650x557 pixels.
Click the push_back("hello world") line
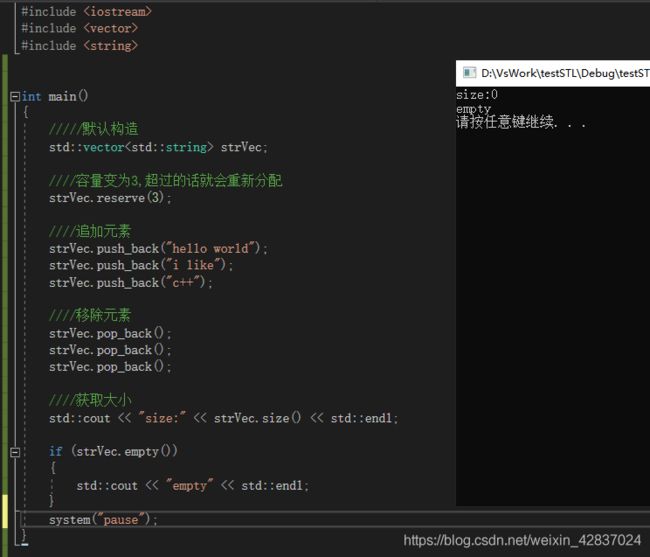coord(158,249)
